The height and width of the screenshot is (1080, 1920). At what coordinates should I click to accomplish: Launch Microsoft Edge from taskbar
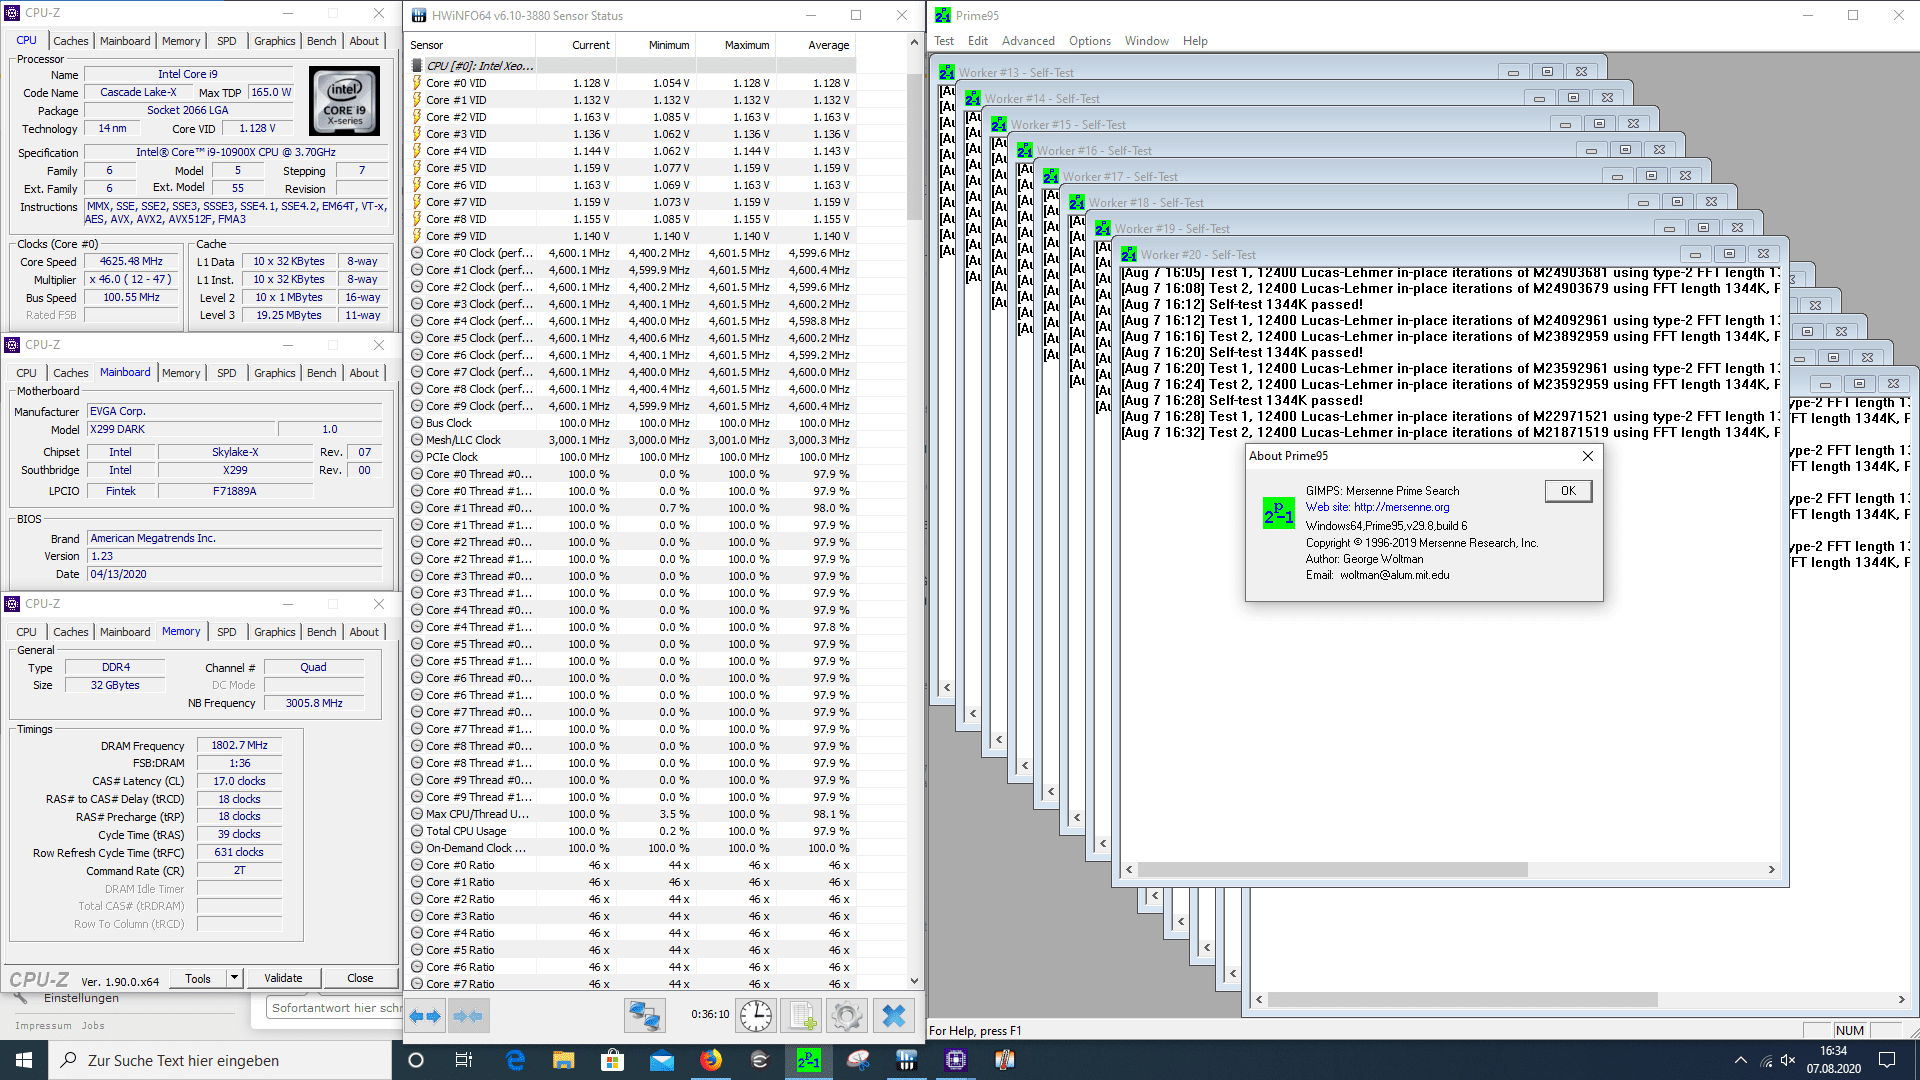[x=516, y=1060]
